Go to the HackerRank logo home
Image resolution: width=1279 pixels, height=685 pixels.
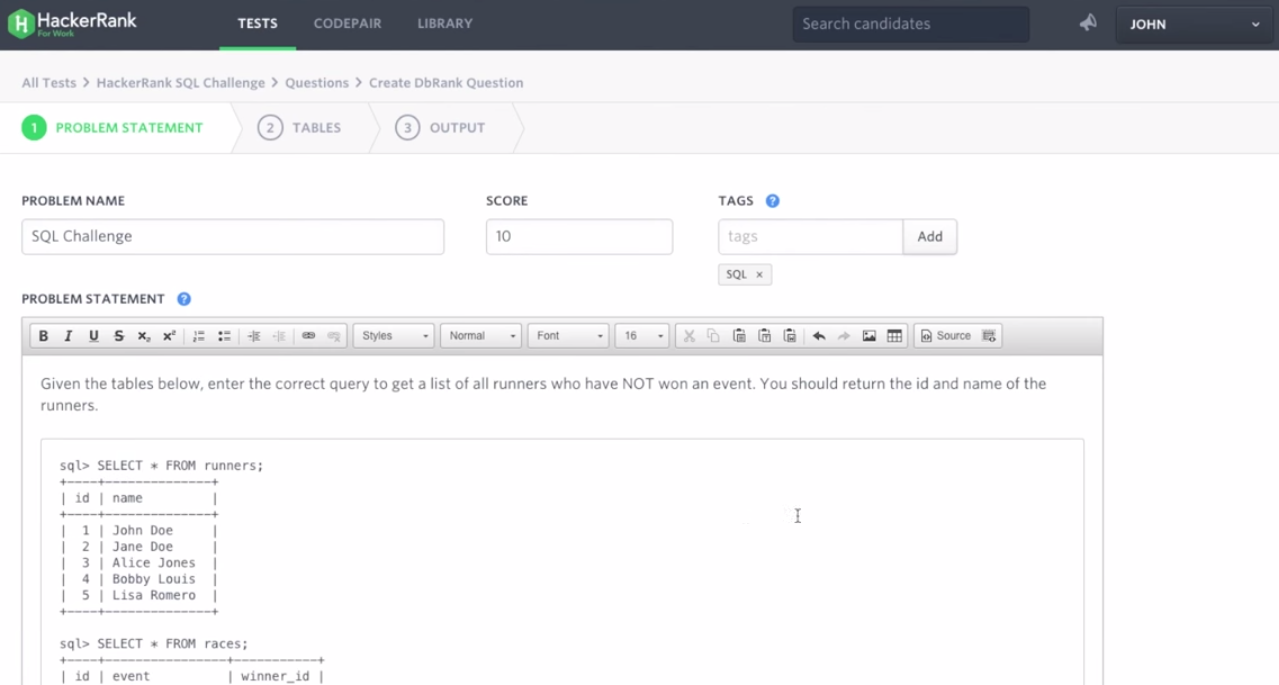pyautogui.click(x=72, y=23)
